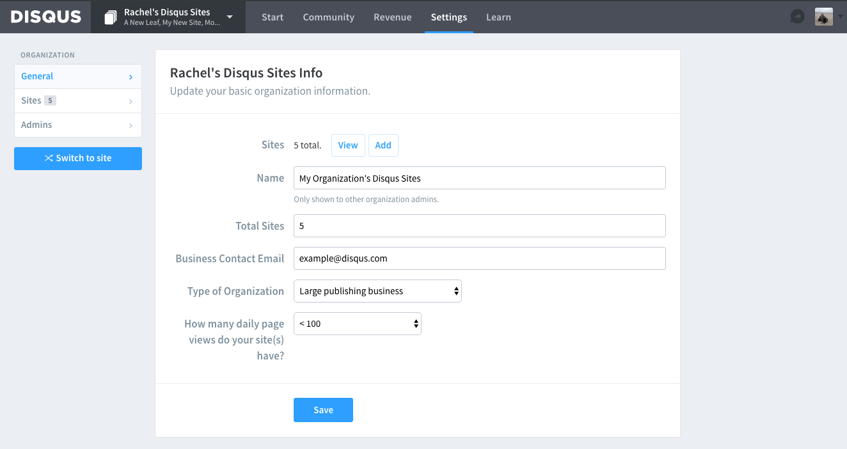Image resolution: width=847 pixels, height=449 pixels.
Task: Click the DISQUS logo
Action: (46, 17)
